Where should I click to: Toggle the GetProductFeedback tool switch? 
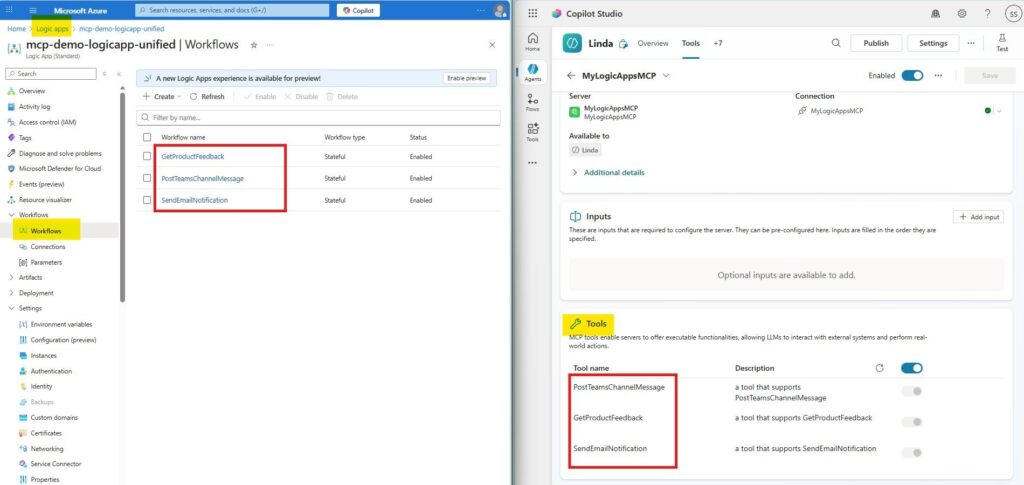pos(912,422)
